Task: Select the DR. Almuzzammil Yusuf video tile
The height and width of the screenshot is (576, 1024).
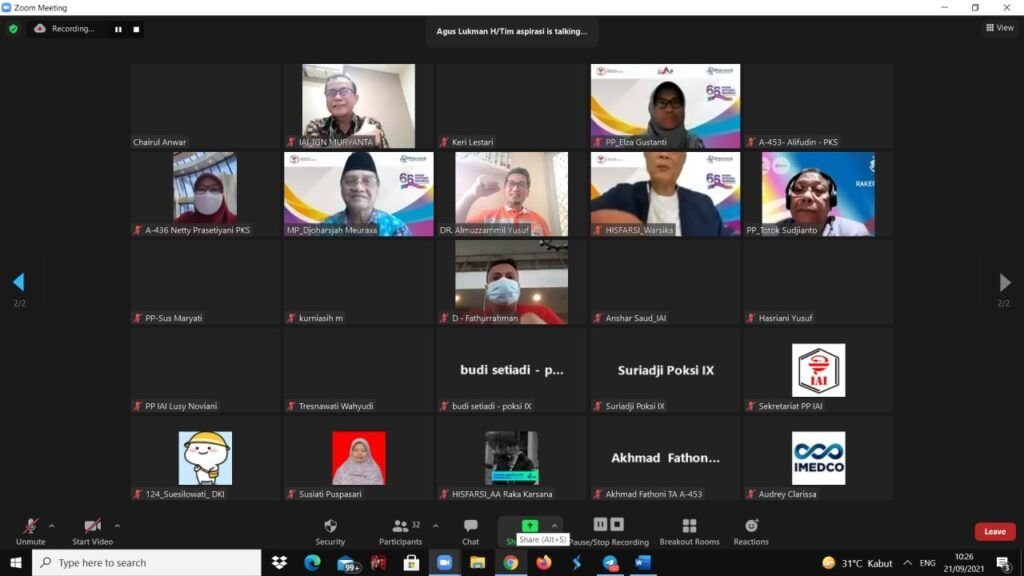Action: pos(511,194)
